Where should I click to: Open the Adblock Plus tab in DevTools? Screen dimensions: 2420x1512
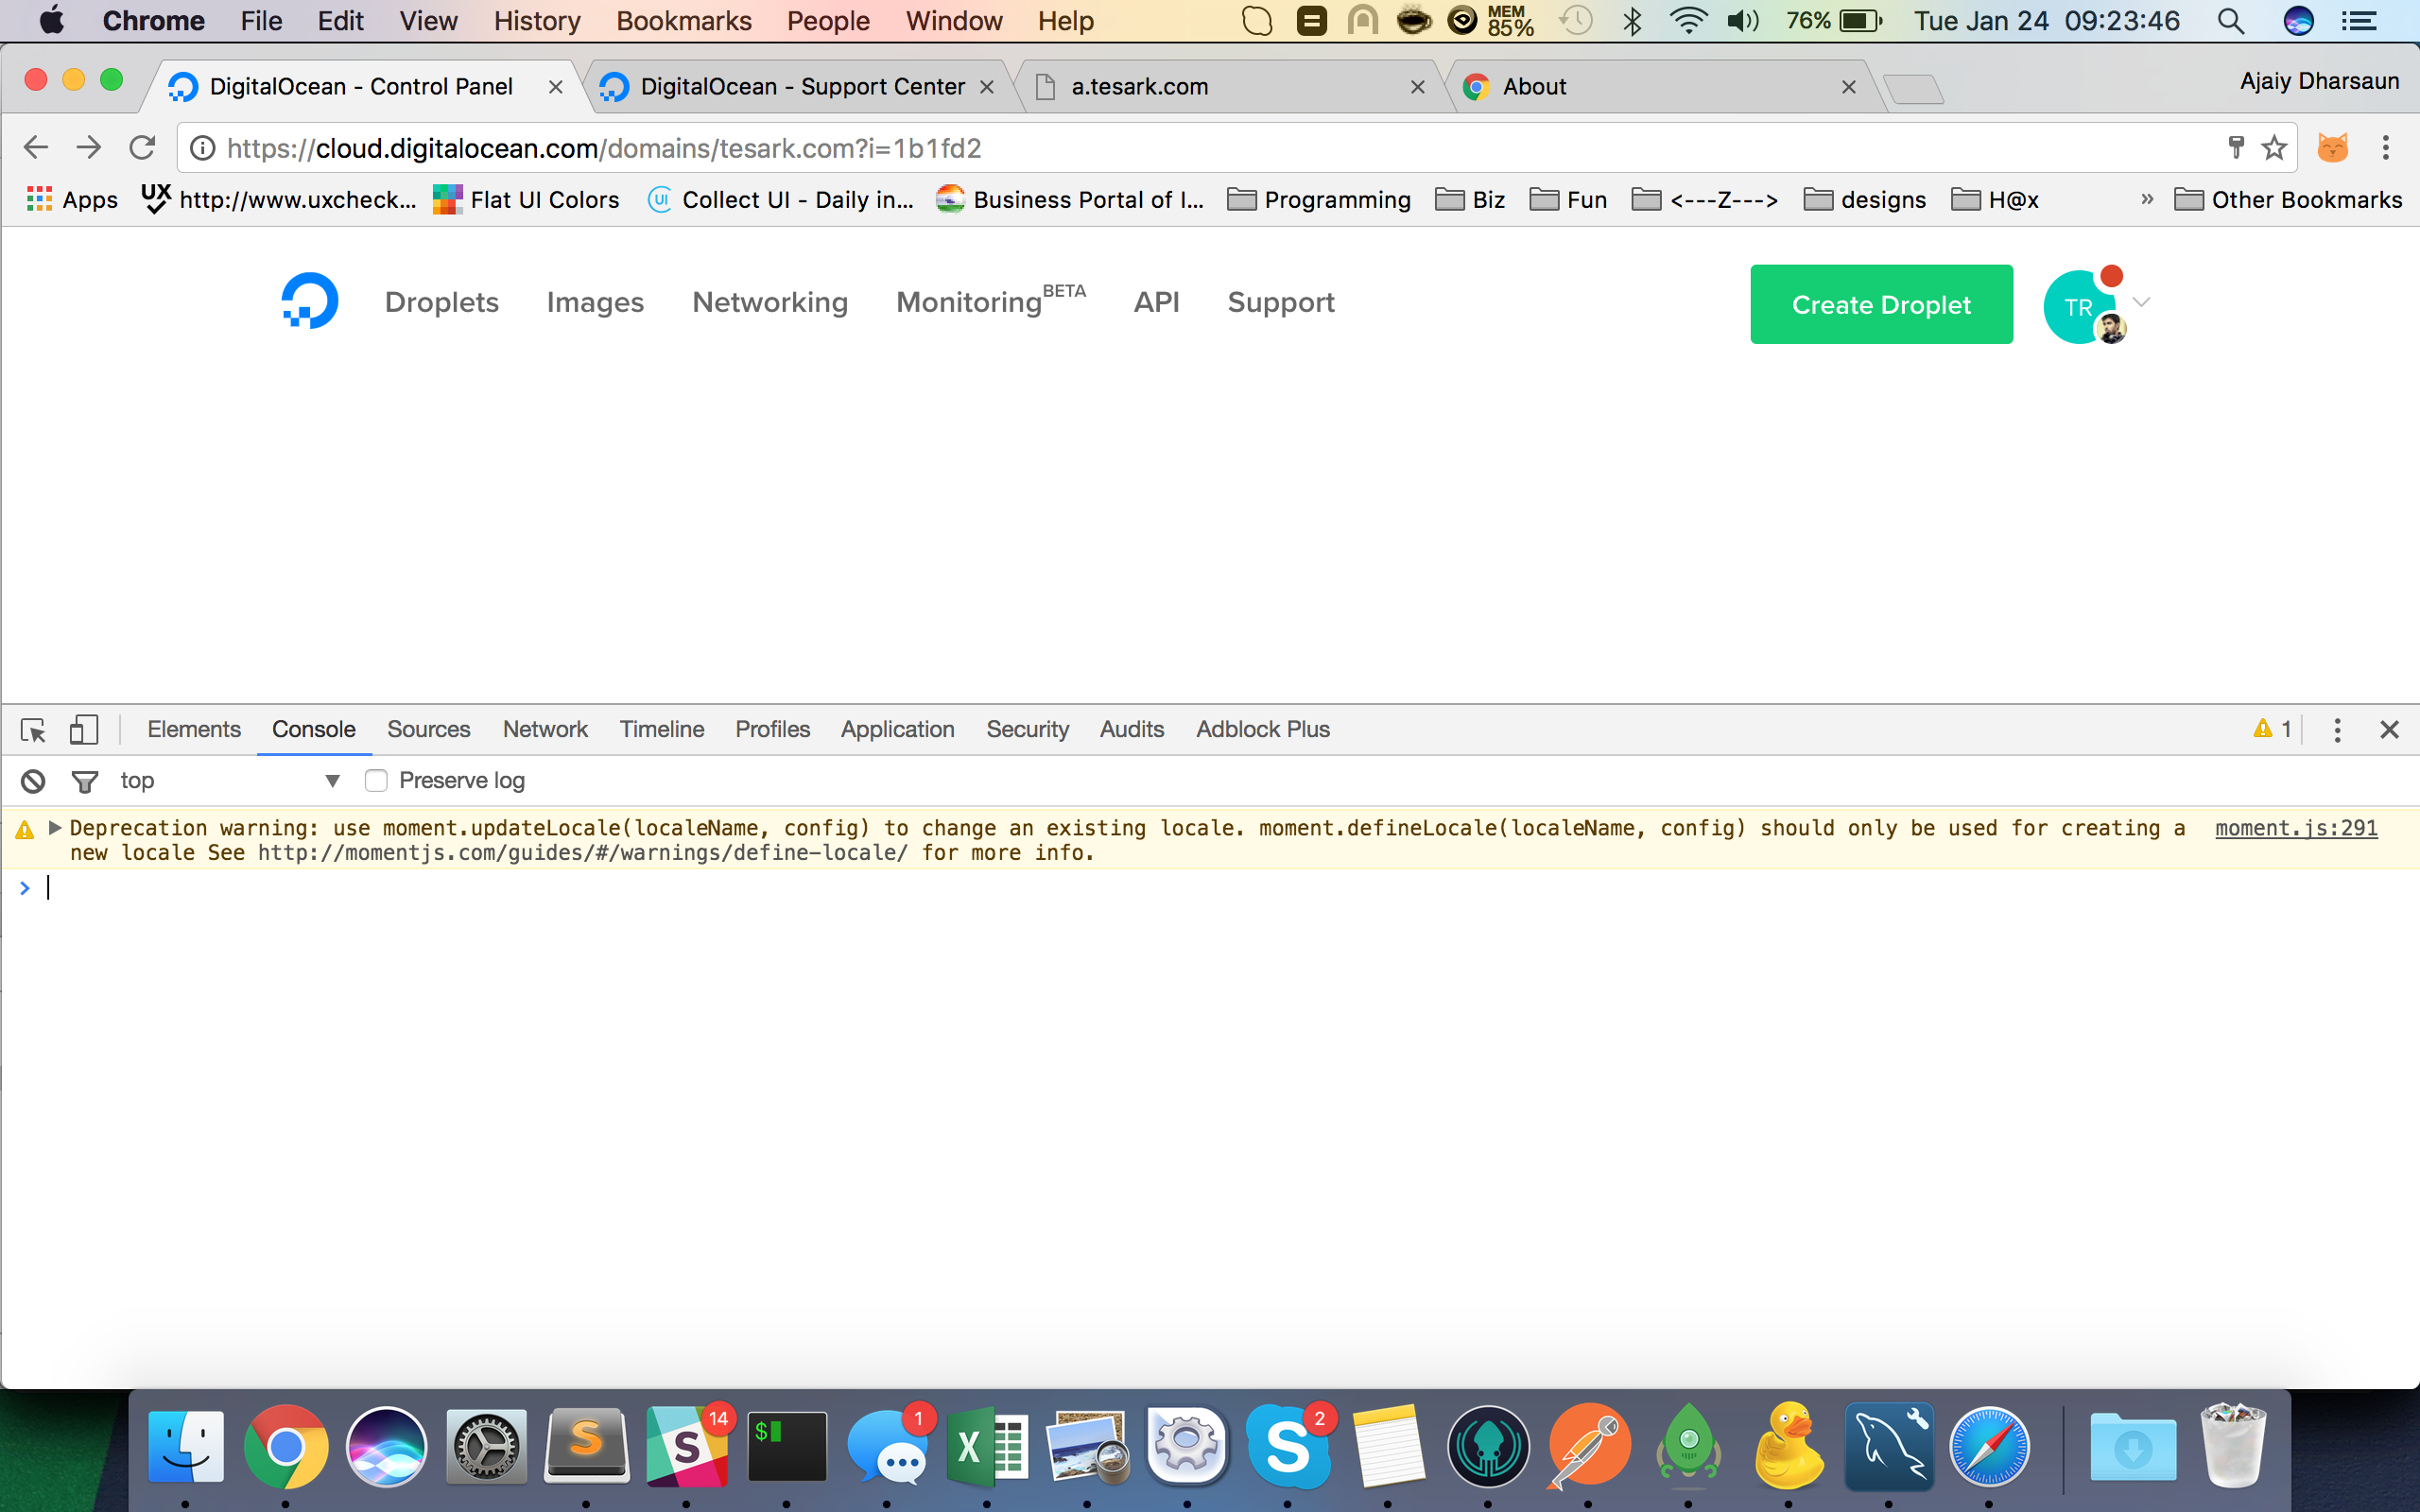[x=1263, y=730]
